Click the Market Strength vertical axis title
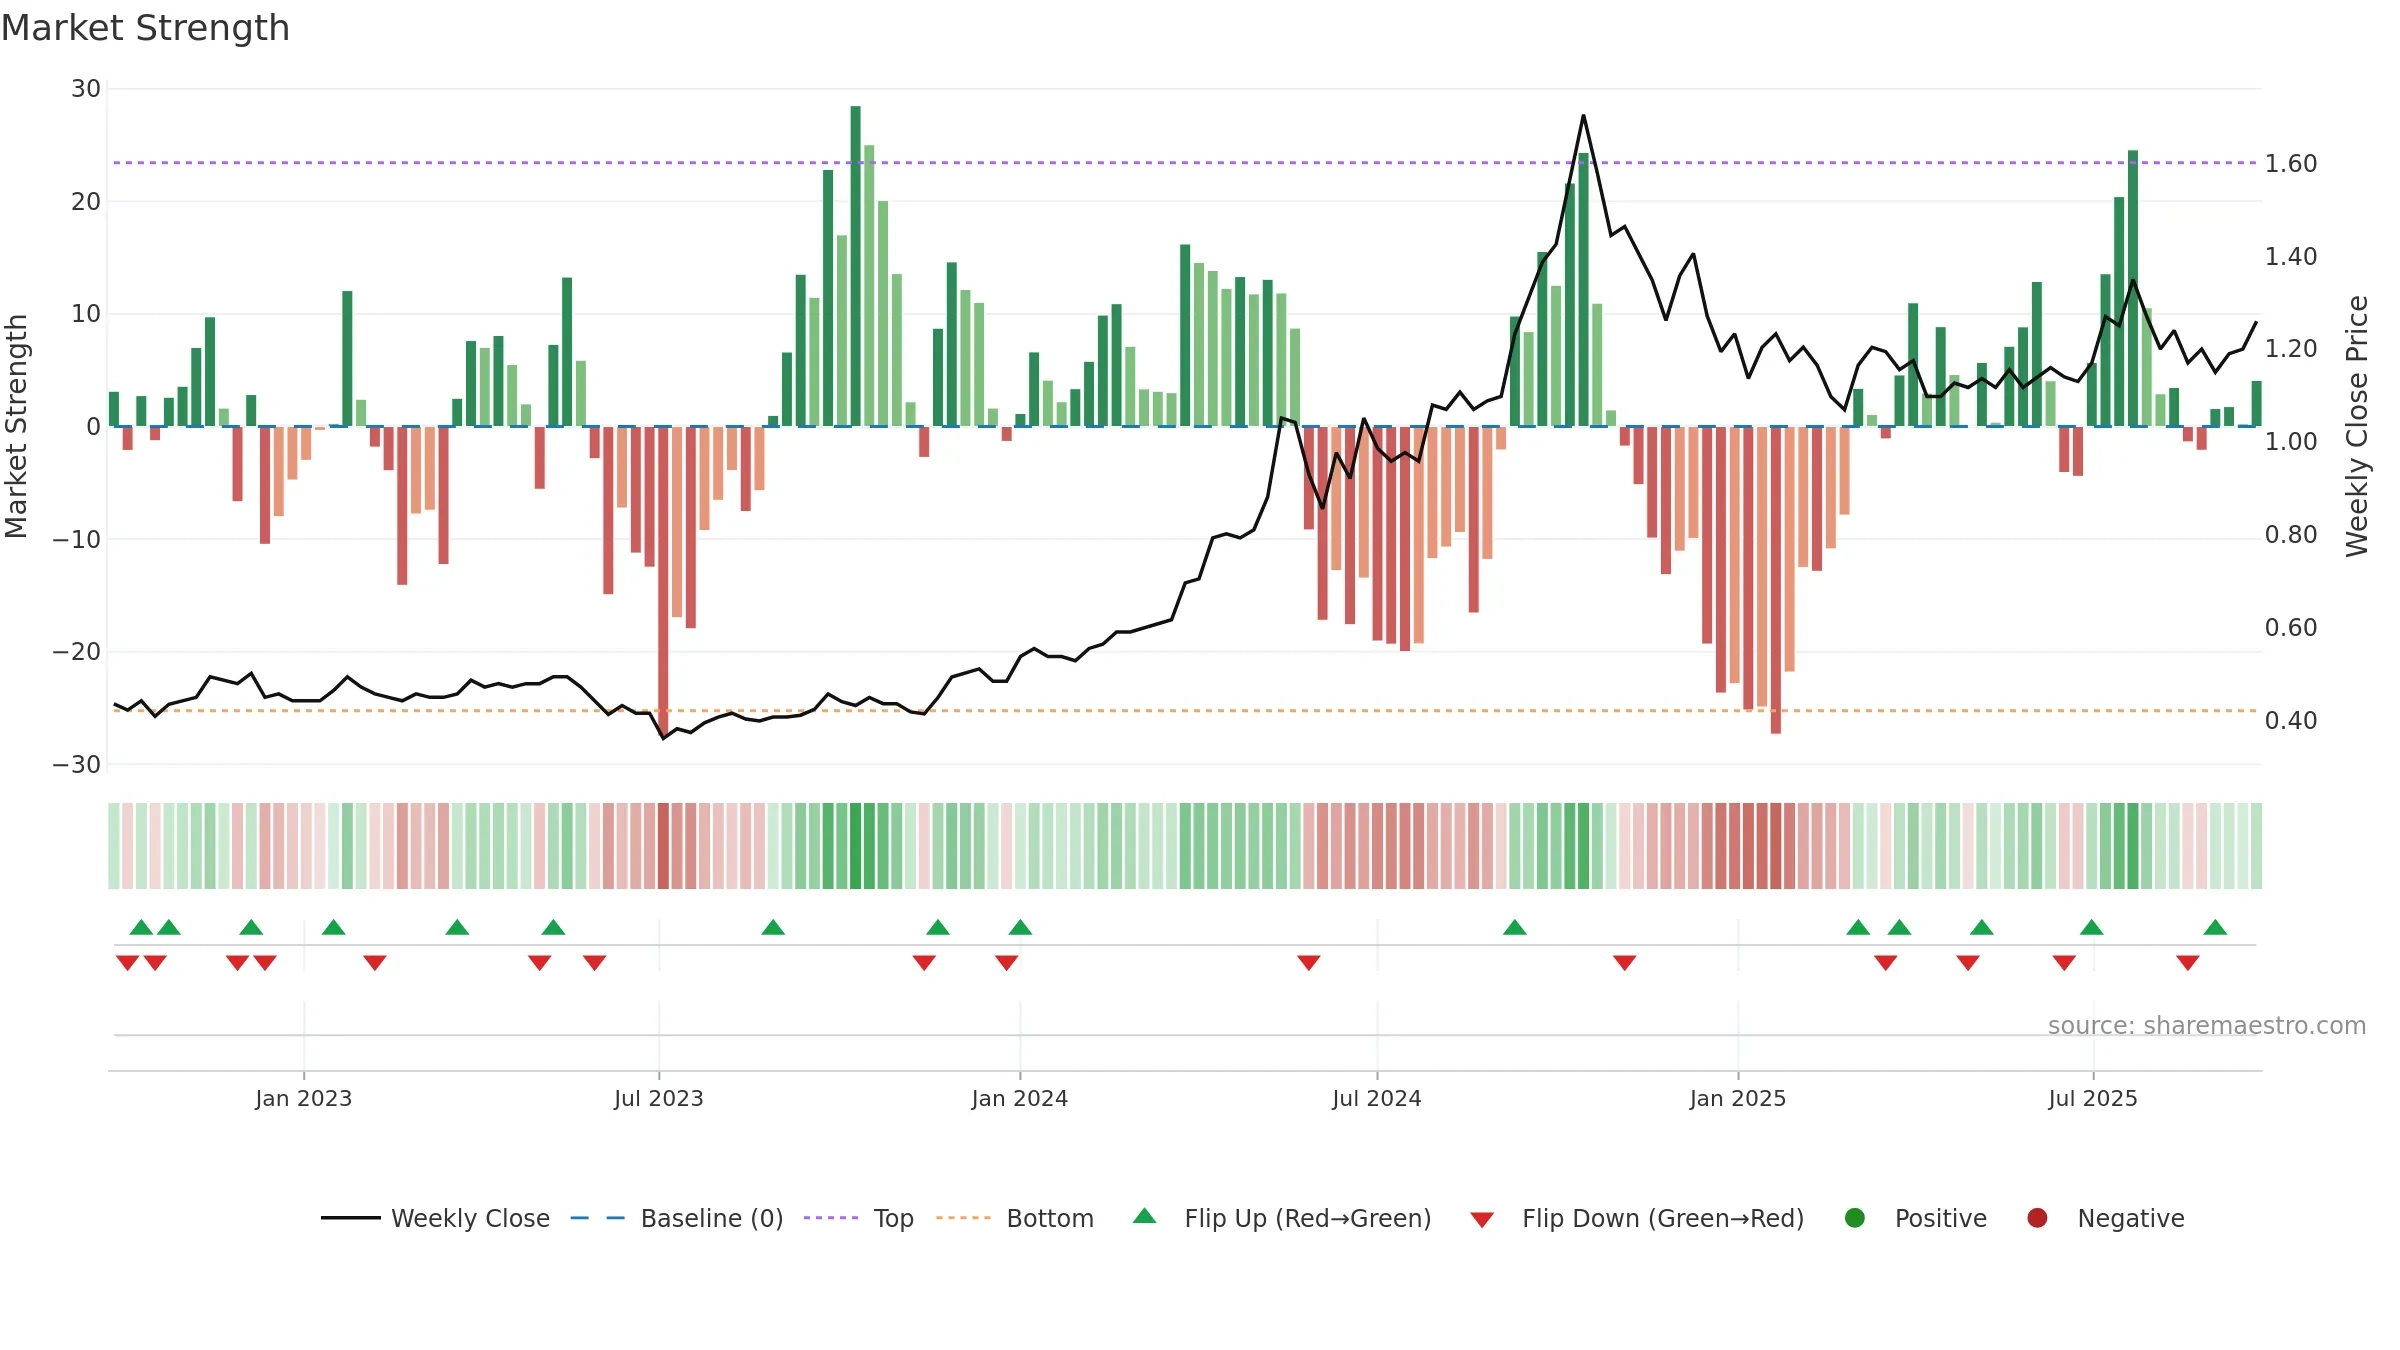Screen dimensions: 2400x1350 click(x=16, y=426)
